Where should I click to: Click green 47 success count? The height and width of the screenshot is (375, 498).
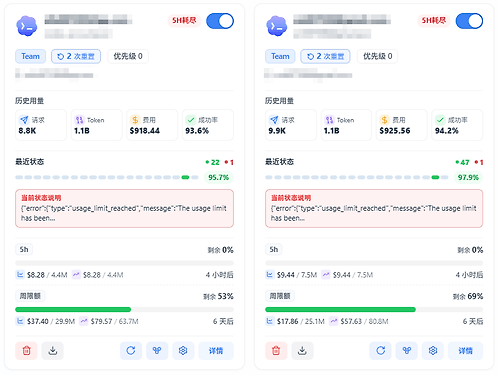pos(462,162)
